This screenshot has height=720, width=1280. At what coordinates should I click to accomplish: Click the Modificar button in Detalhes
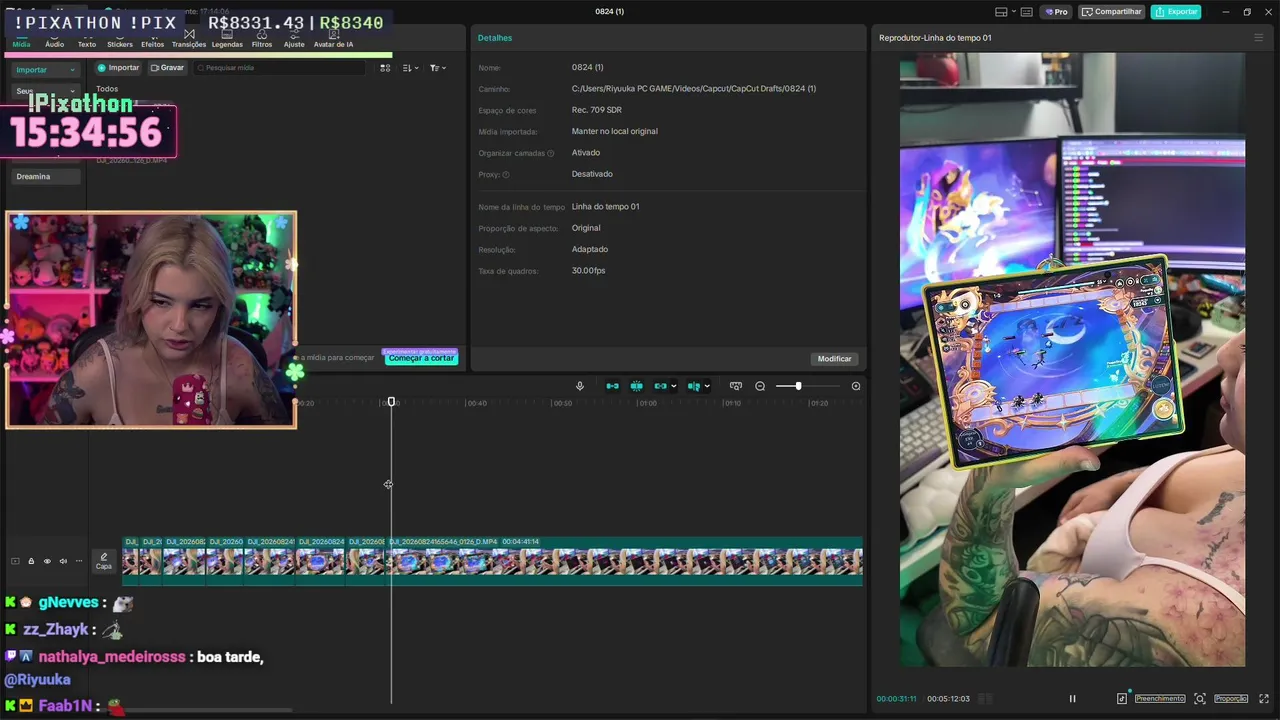[x=835, y=359]
